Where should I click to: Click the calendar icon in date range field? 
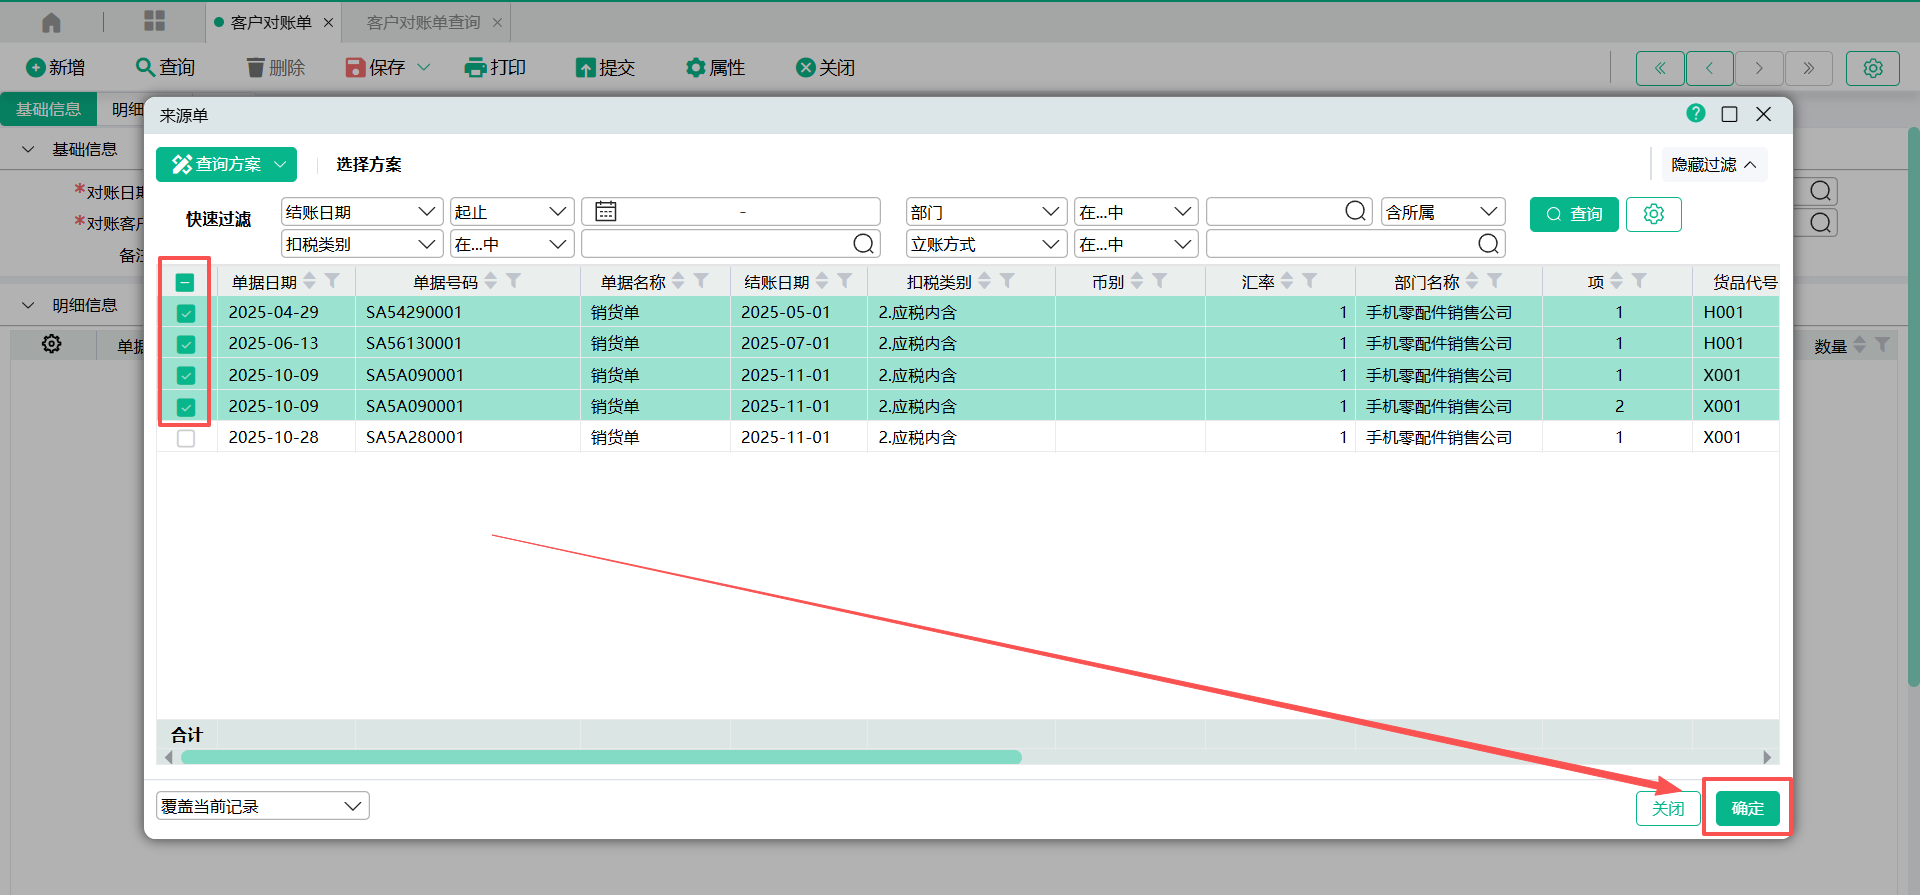point(606,212)
